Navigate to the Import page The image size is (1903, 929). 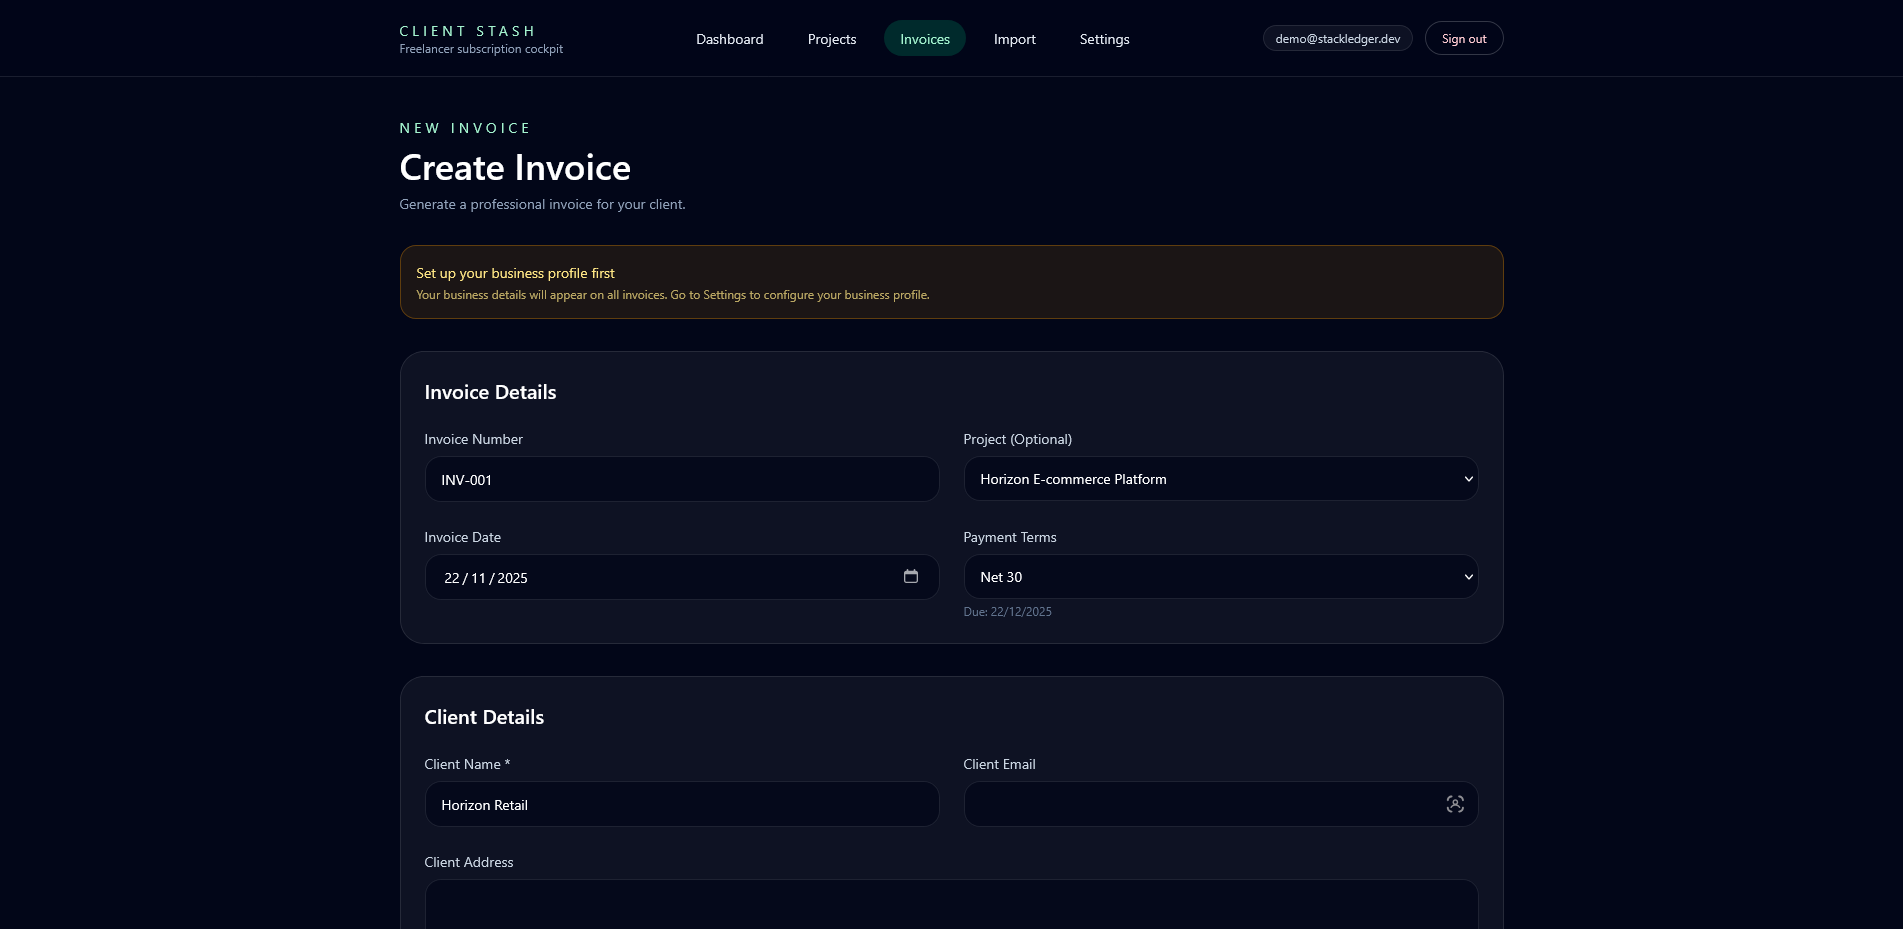pos(1014,39)
